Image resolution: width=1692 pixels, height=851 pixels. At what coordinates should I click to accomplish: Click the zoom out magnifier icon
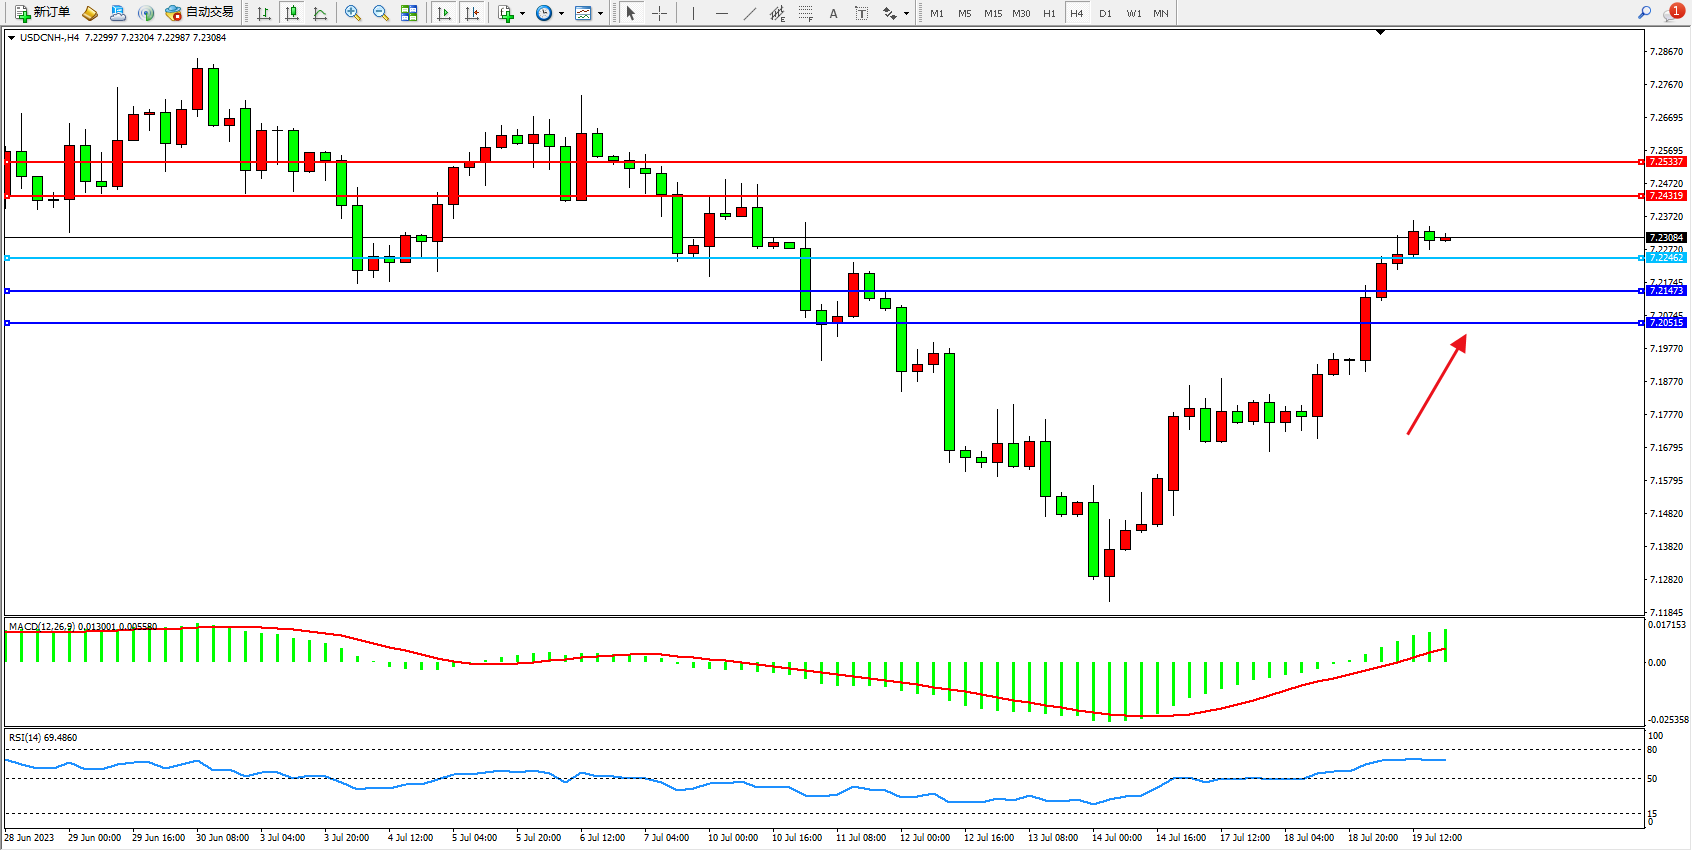380,13
